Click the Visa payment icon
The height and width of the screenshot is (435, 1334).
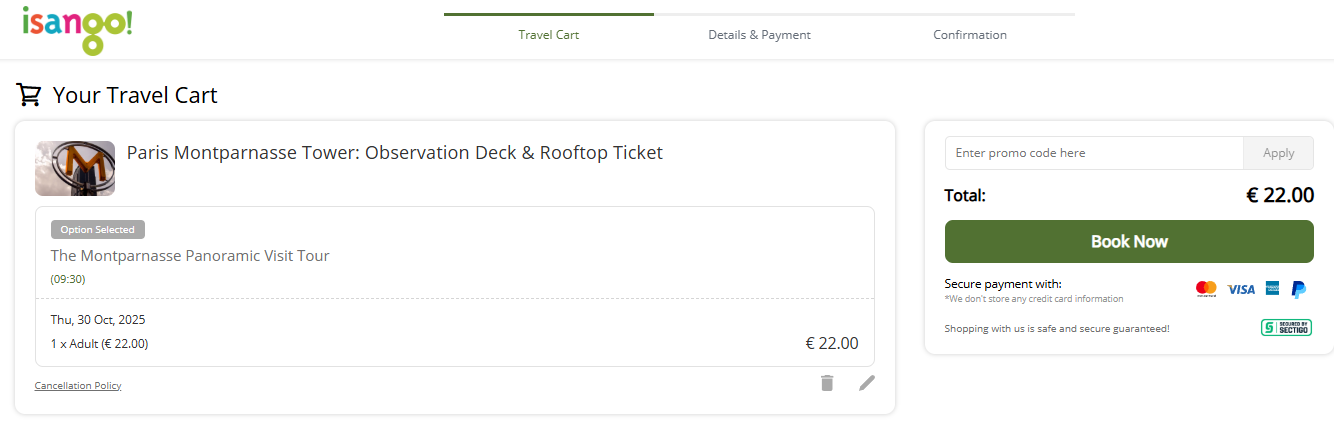pos(1241,289)
